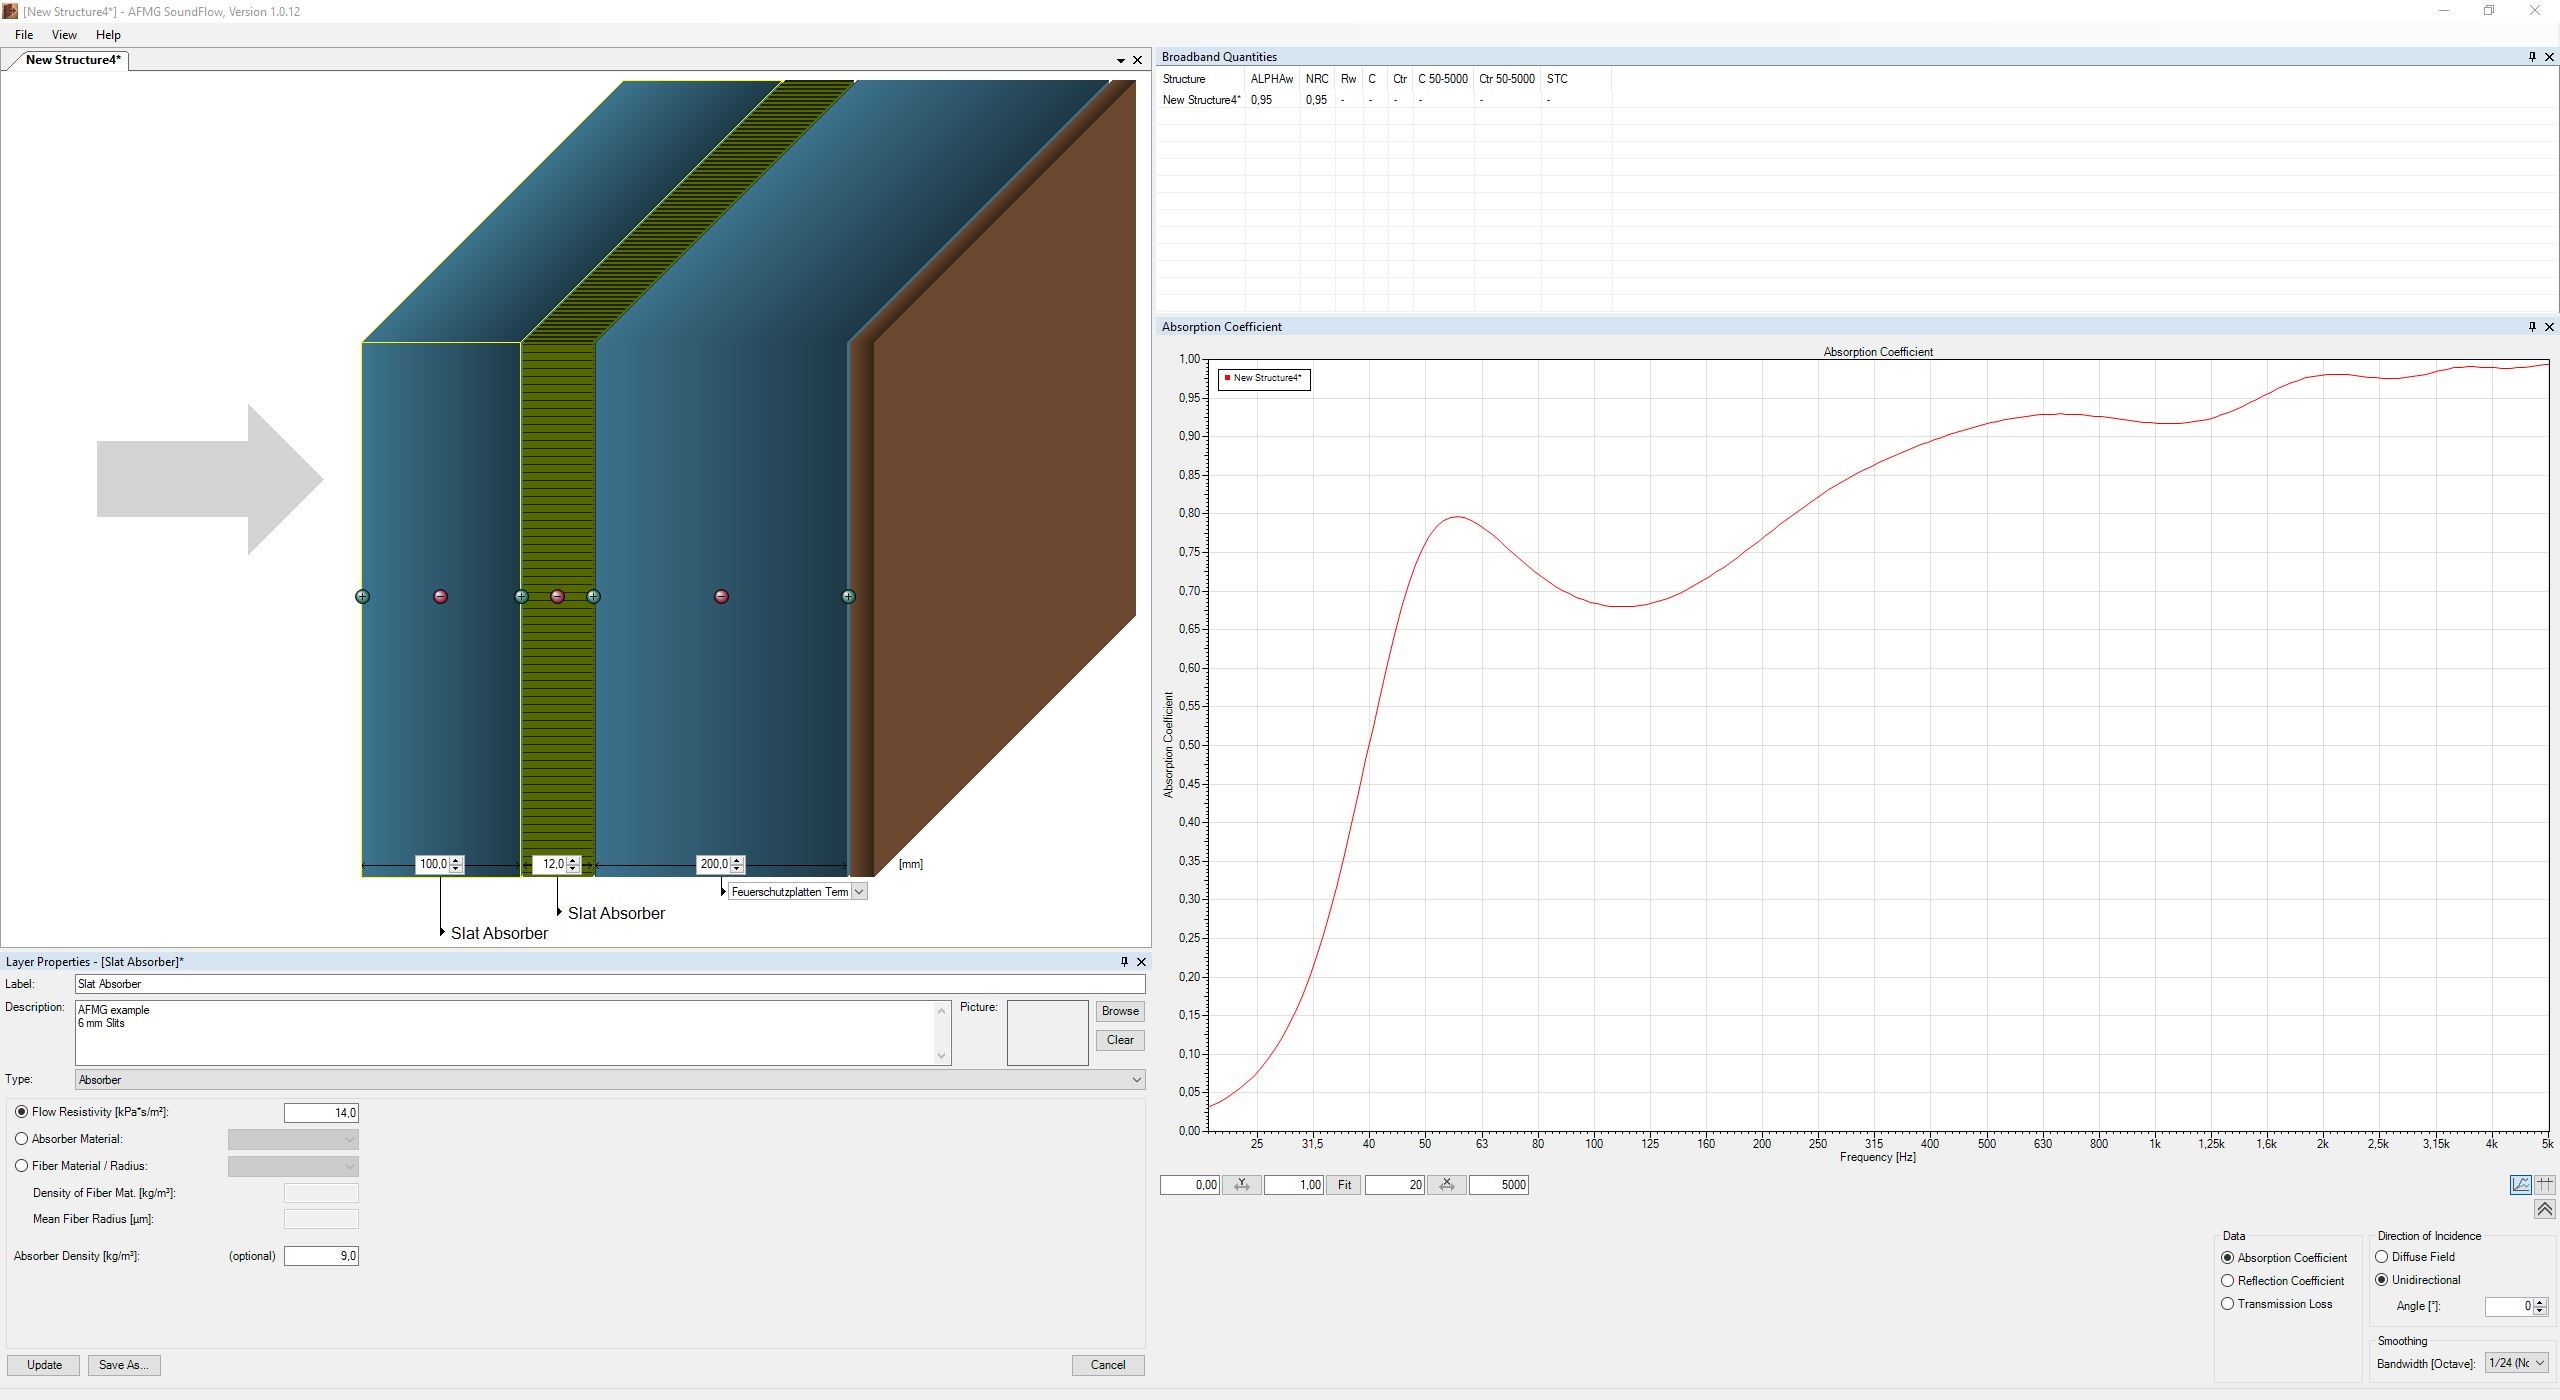Click the Fit button
Screen dimensions: 2560x1400
click(x=1344, y=1185)
